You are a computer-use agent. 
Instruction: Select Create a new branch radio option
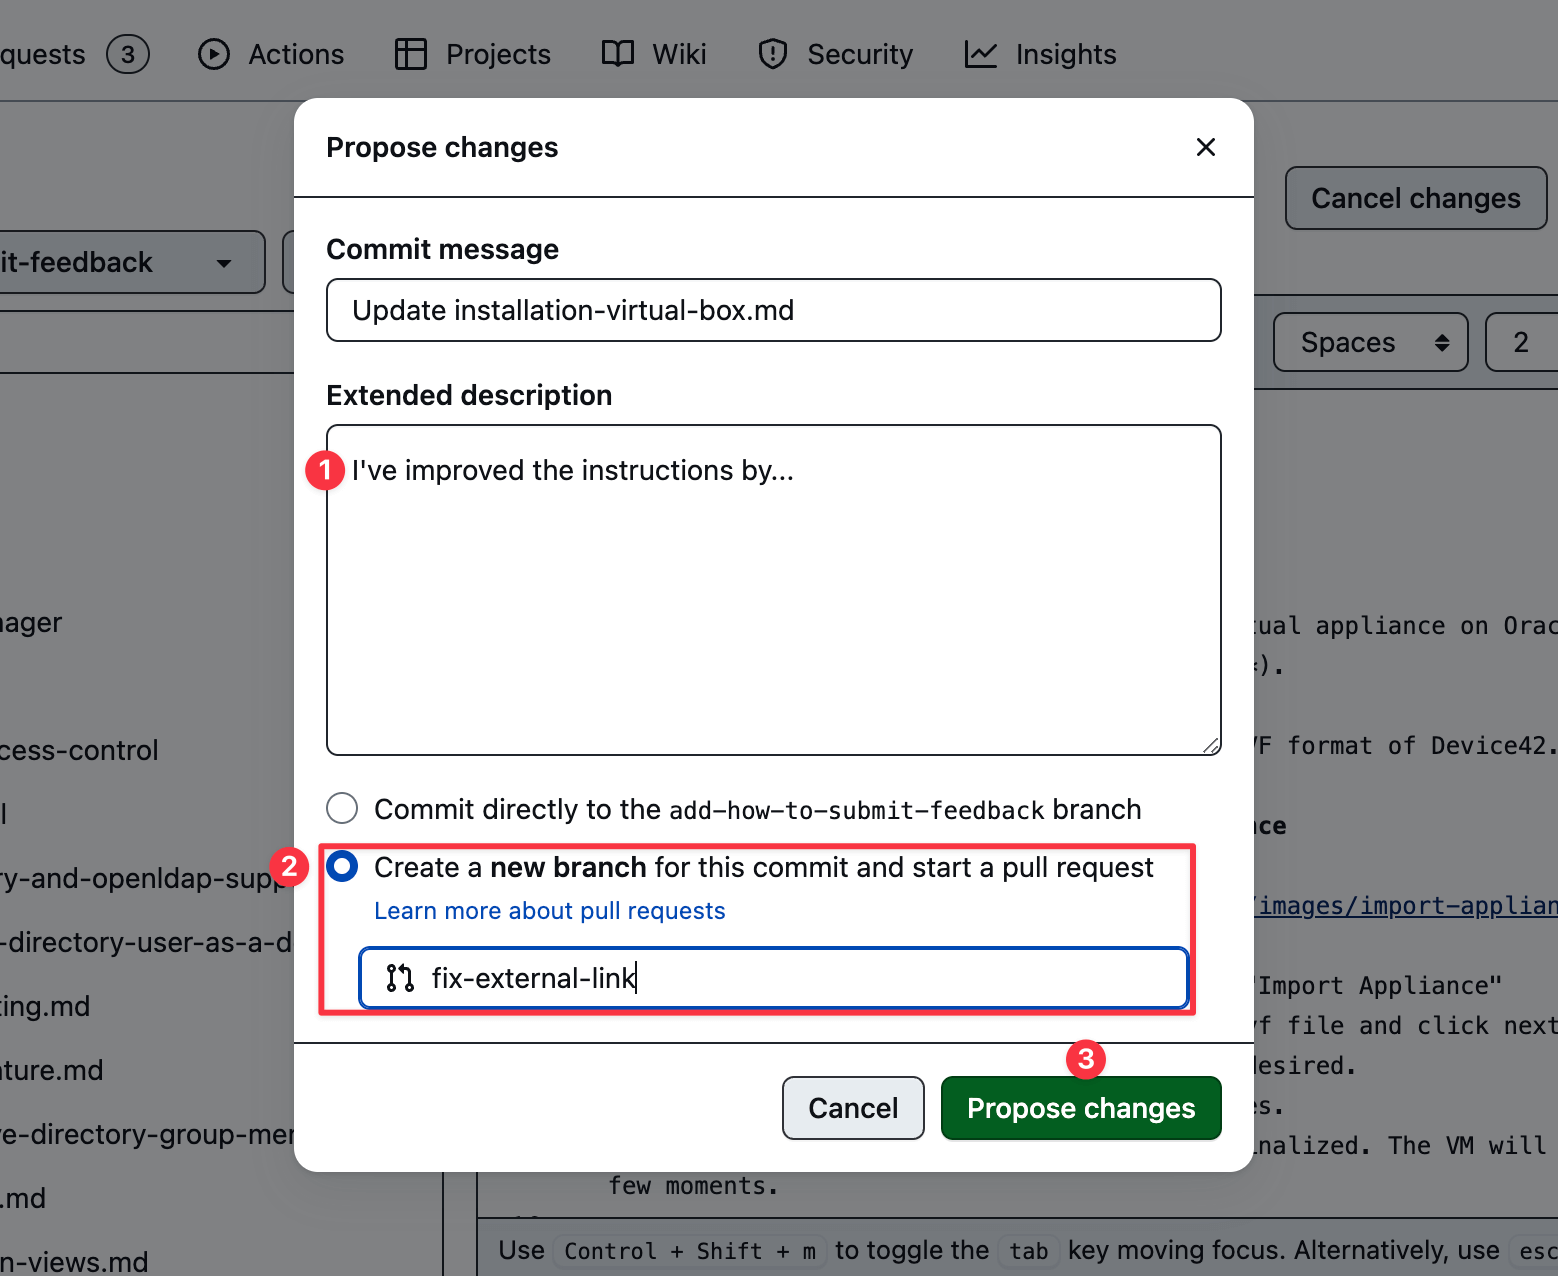click(342, 867)
